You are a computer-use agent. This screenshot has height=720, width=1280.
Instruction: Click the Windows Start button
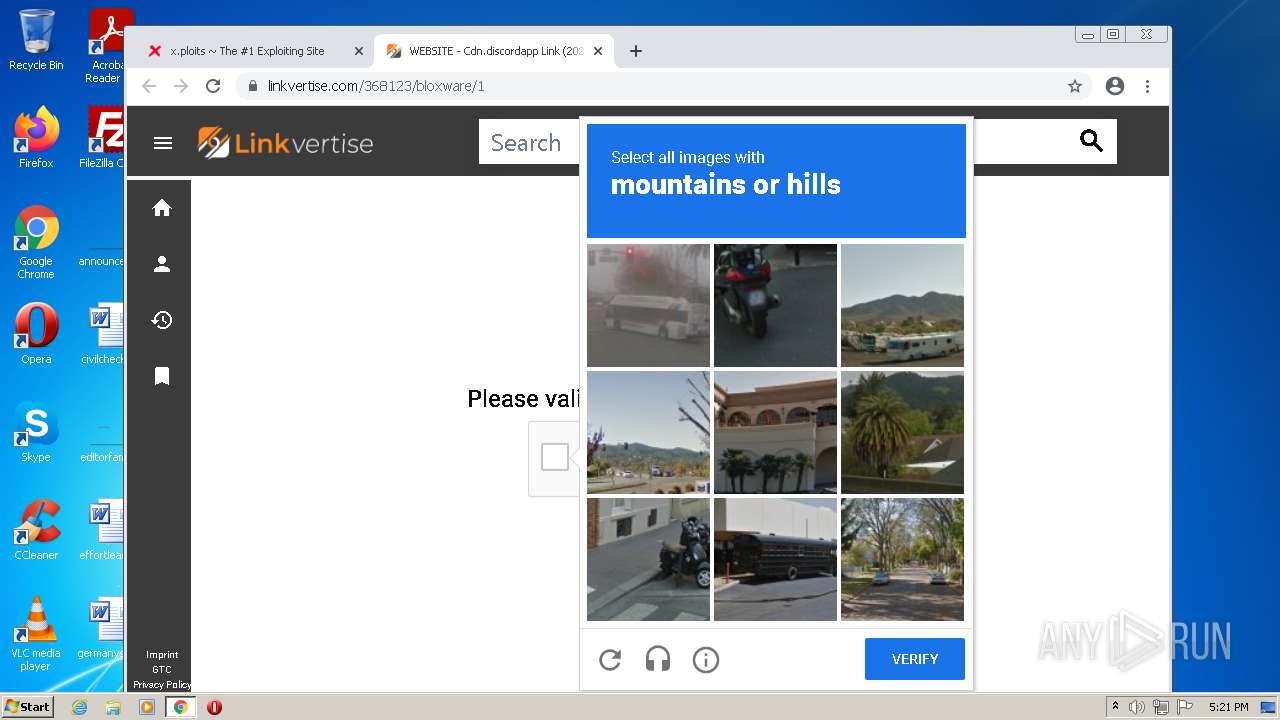pos(28,707)
